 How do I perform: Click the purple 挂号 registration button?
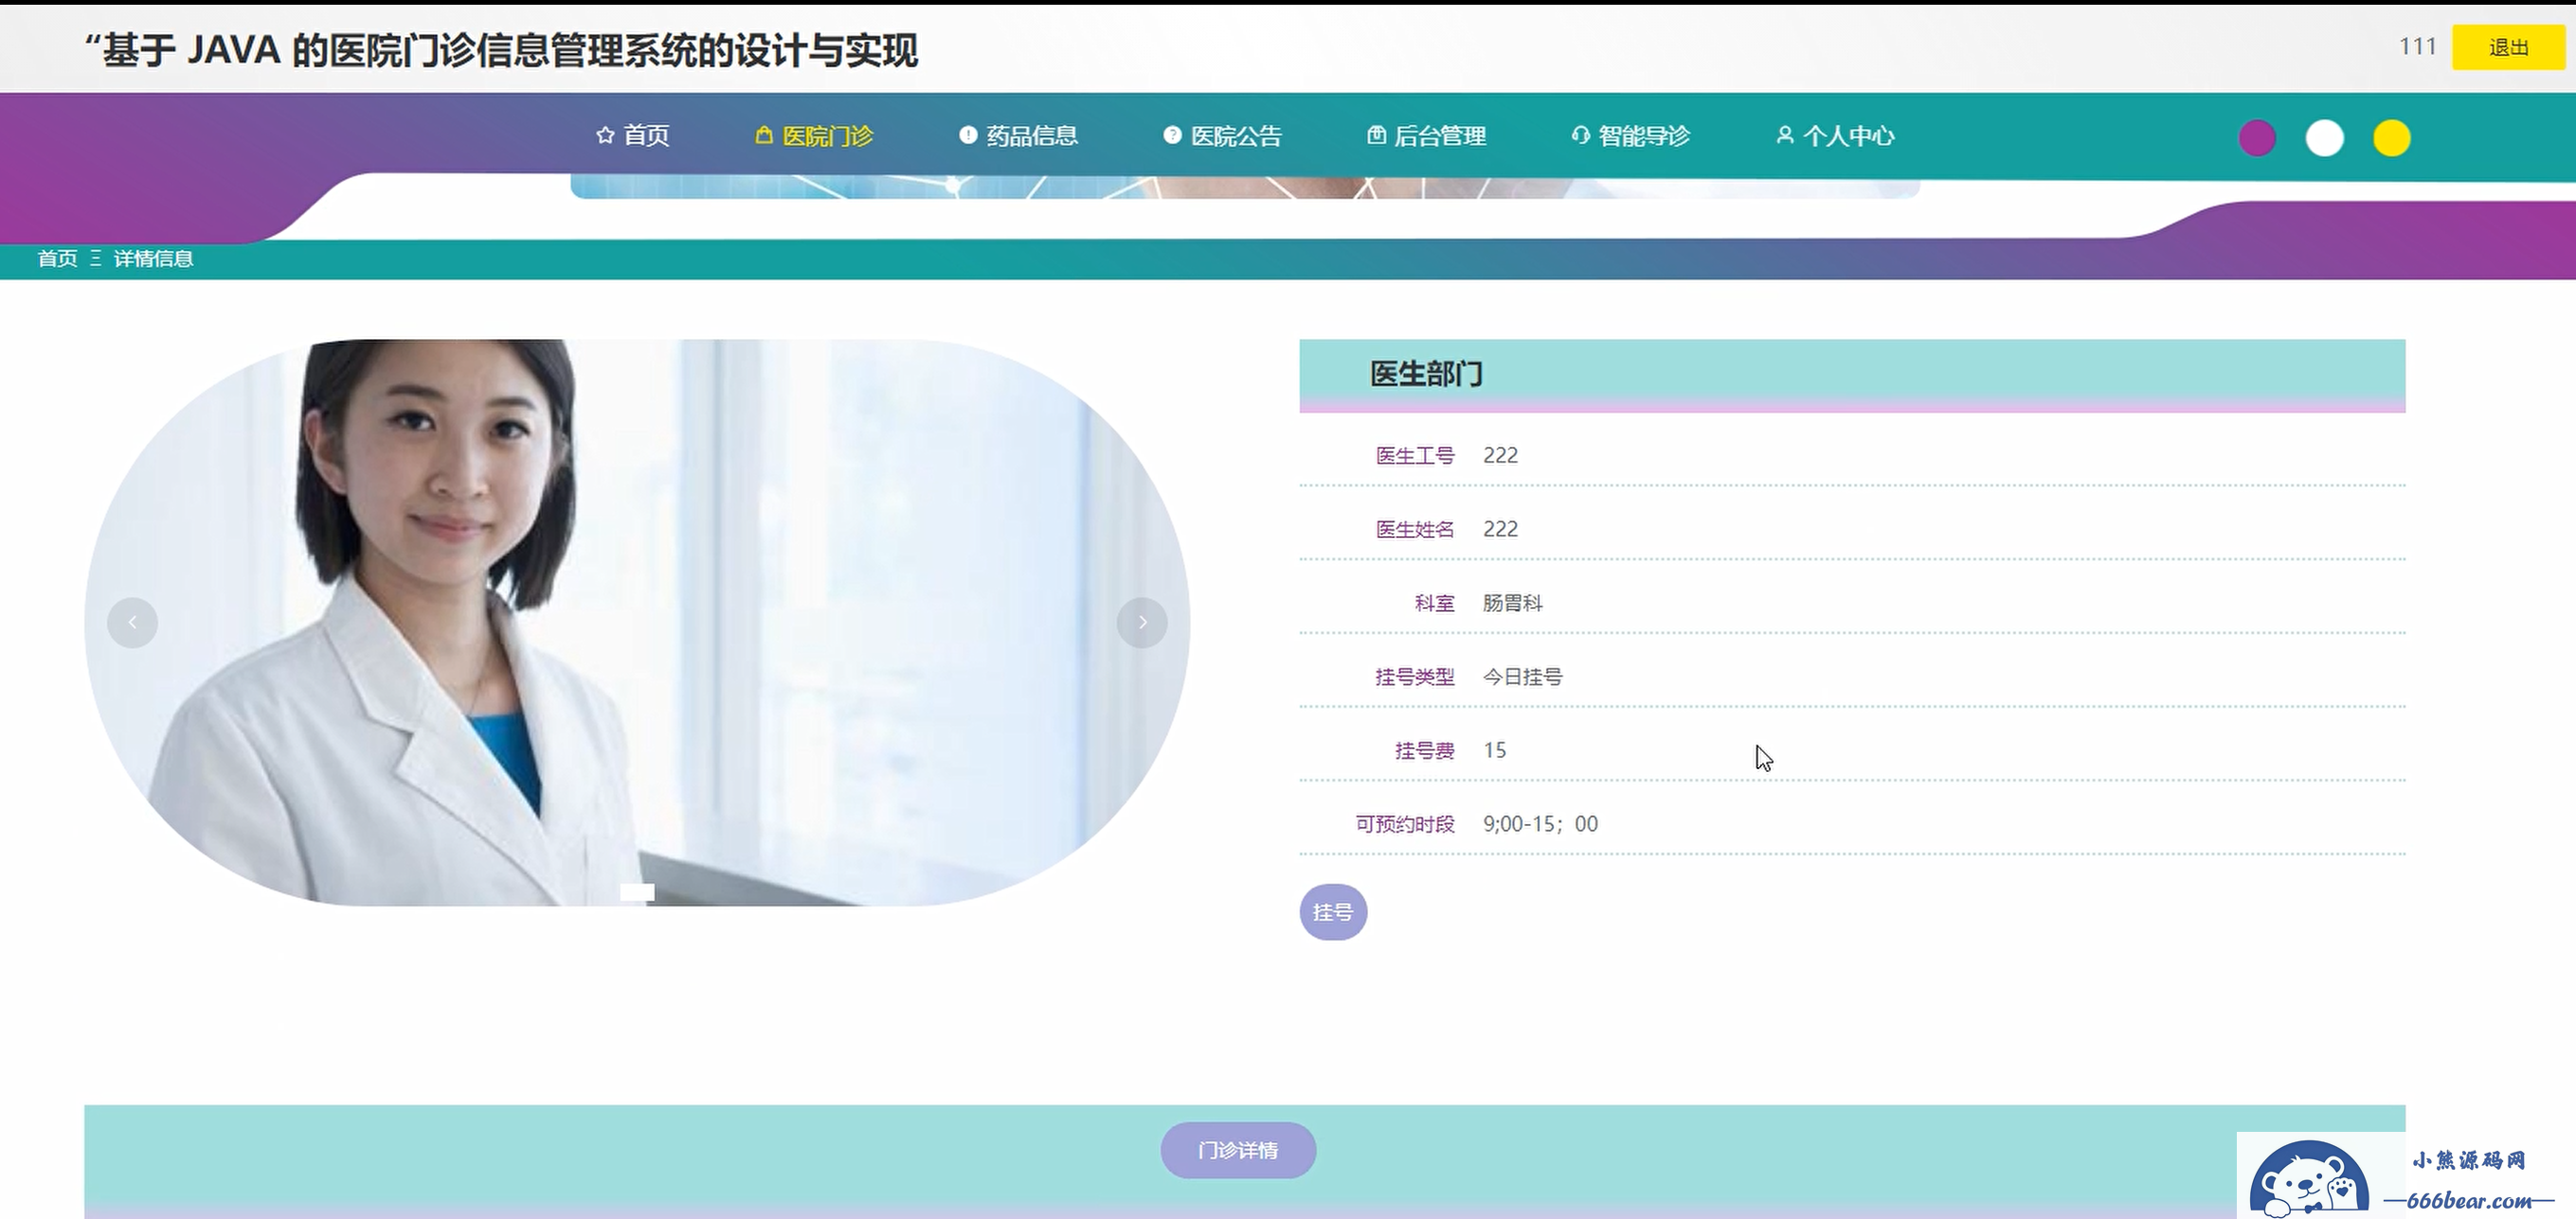click(x=1333, y=912)
